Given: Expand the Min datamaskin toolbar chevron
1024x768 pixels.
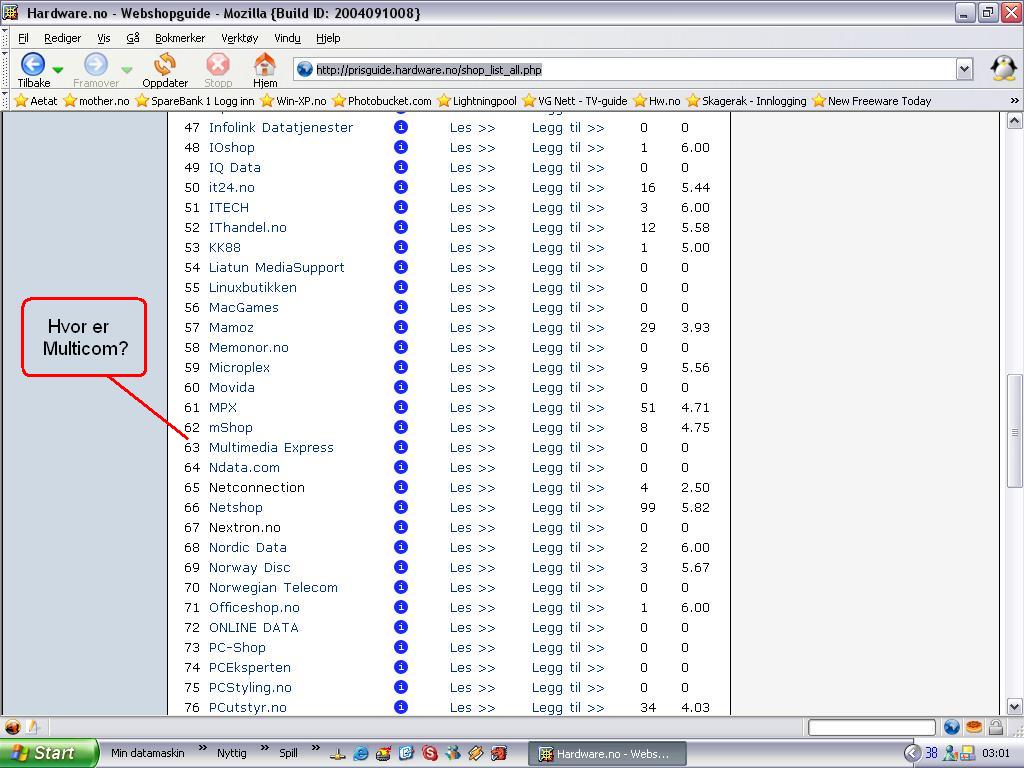Looking at the screenshot, I should point(202,748).
